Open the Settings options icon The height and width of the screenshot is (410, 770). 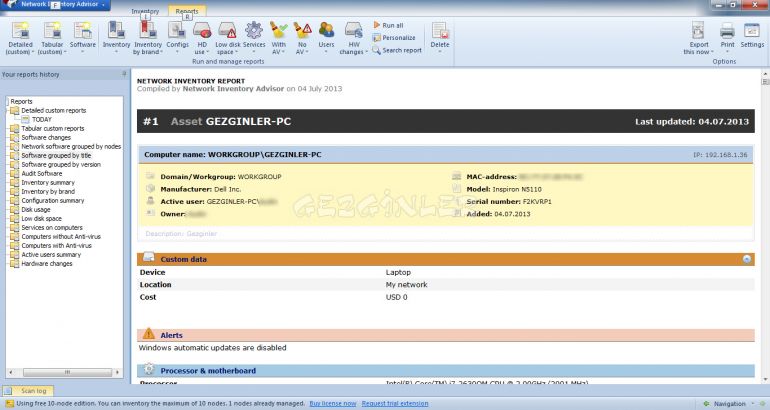click(752, 30)
